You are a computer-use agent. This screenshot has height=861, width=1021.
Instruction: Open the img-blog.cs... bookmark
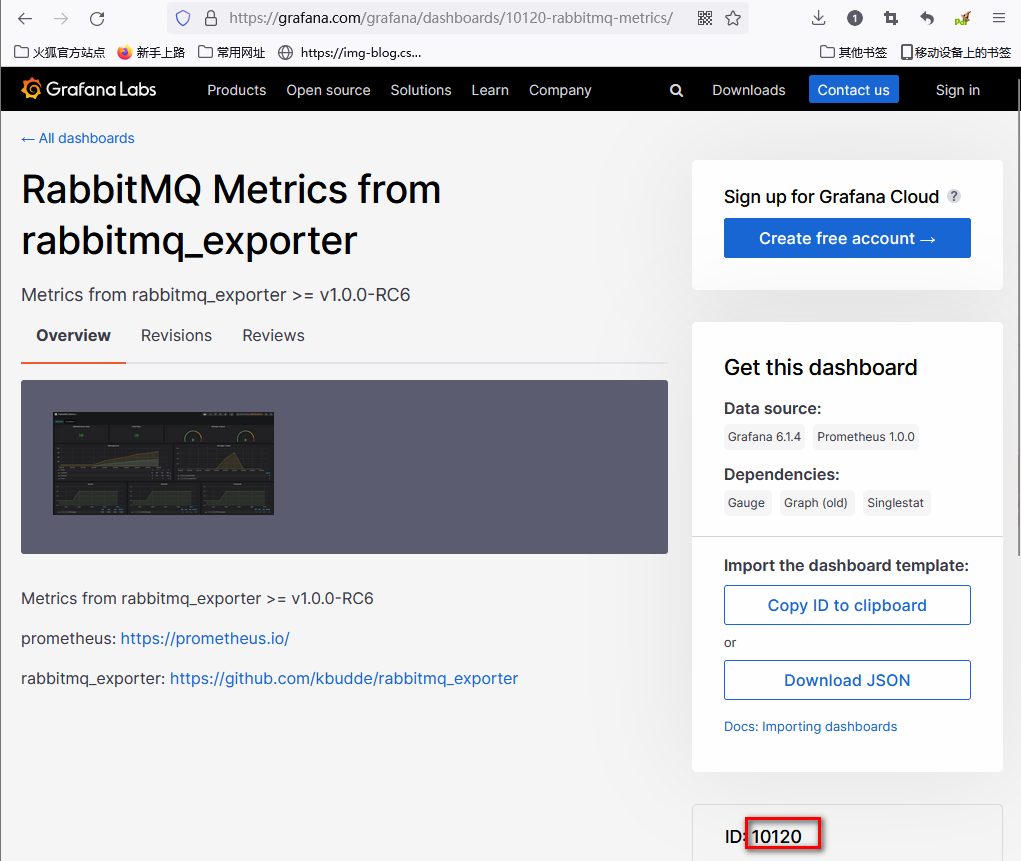[350, 53]
